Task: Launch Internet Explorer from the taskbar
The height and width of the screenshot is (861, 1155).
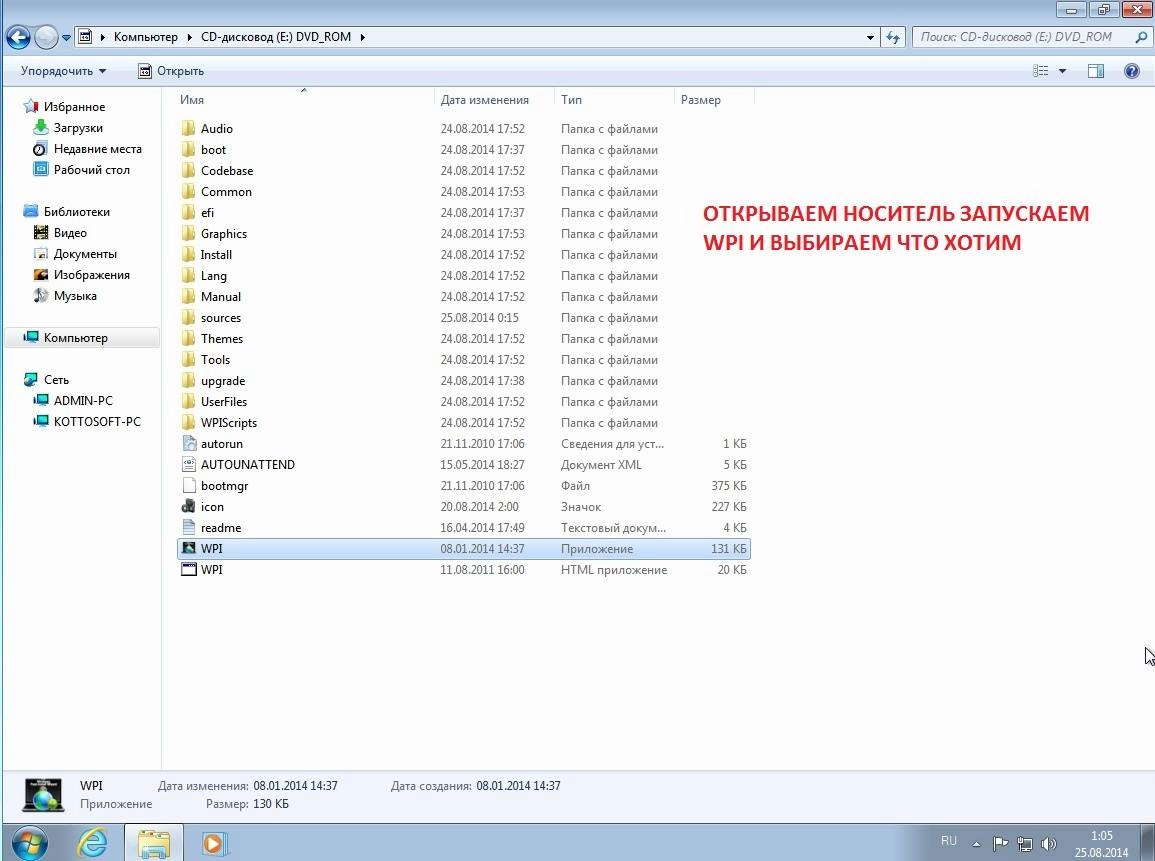Action: tap(93, 843)
